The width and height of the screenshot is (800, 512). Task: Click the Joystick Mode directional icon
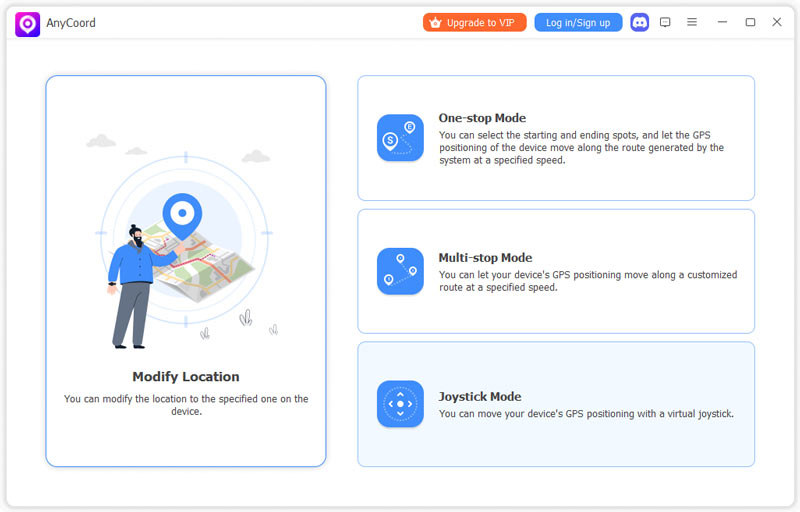[400, 404]
